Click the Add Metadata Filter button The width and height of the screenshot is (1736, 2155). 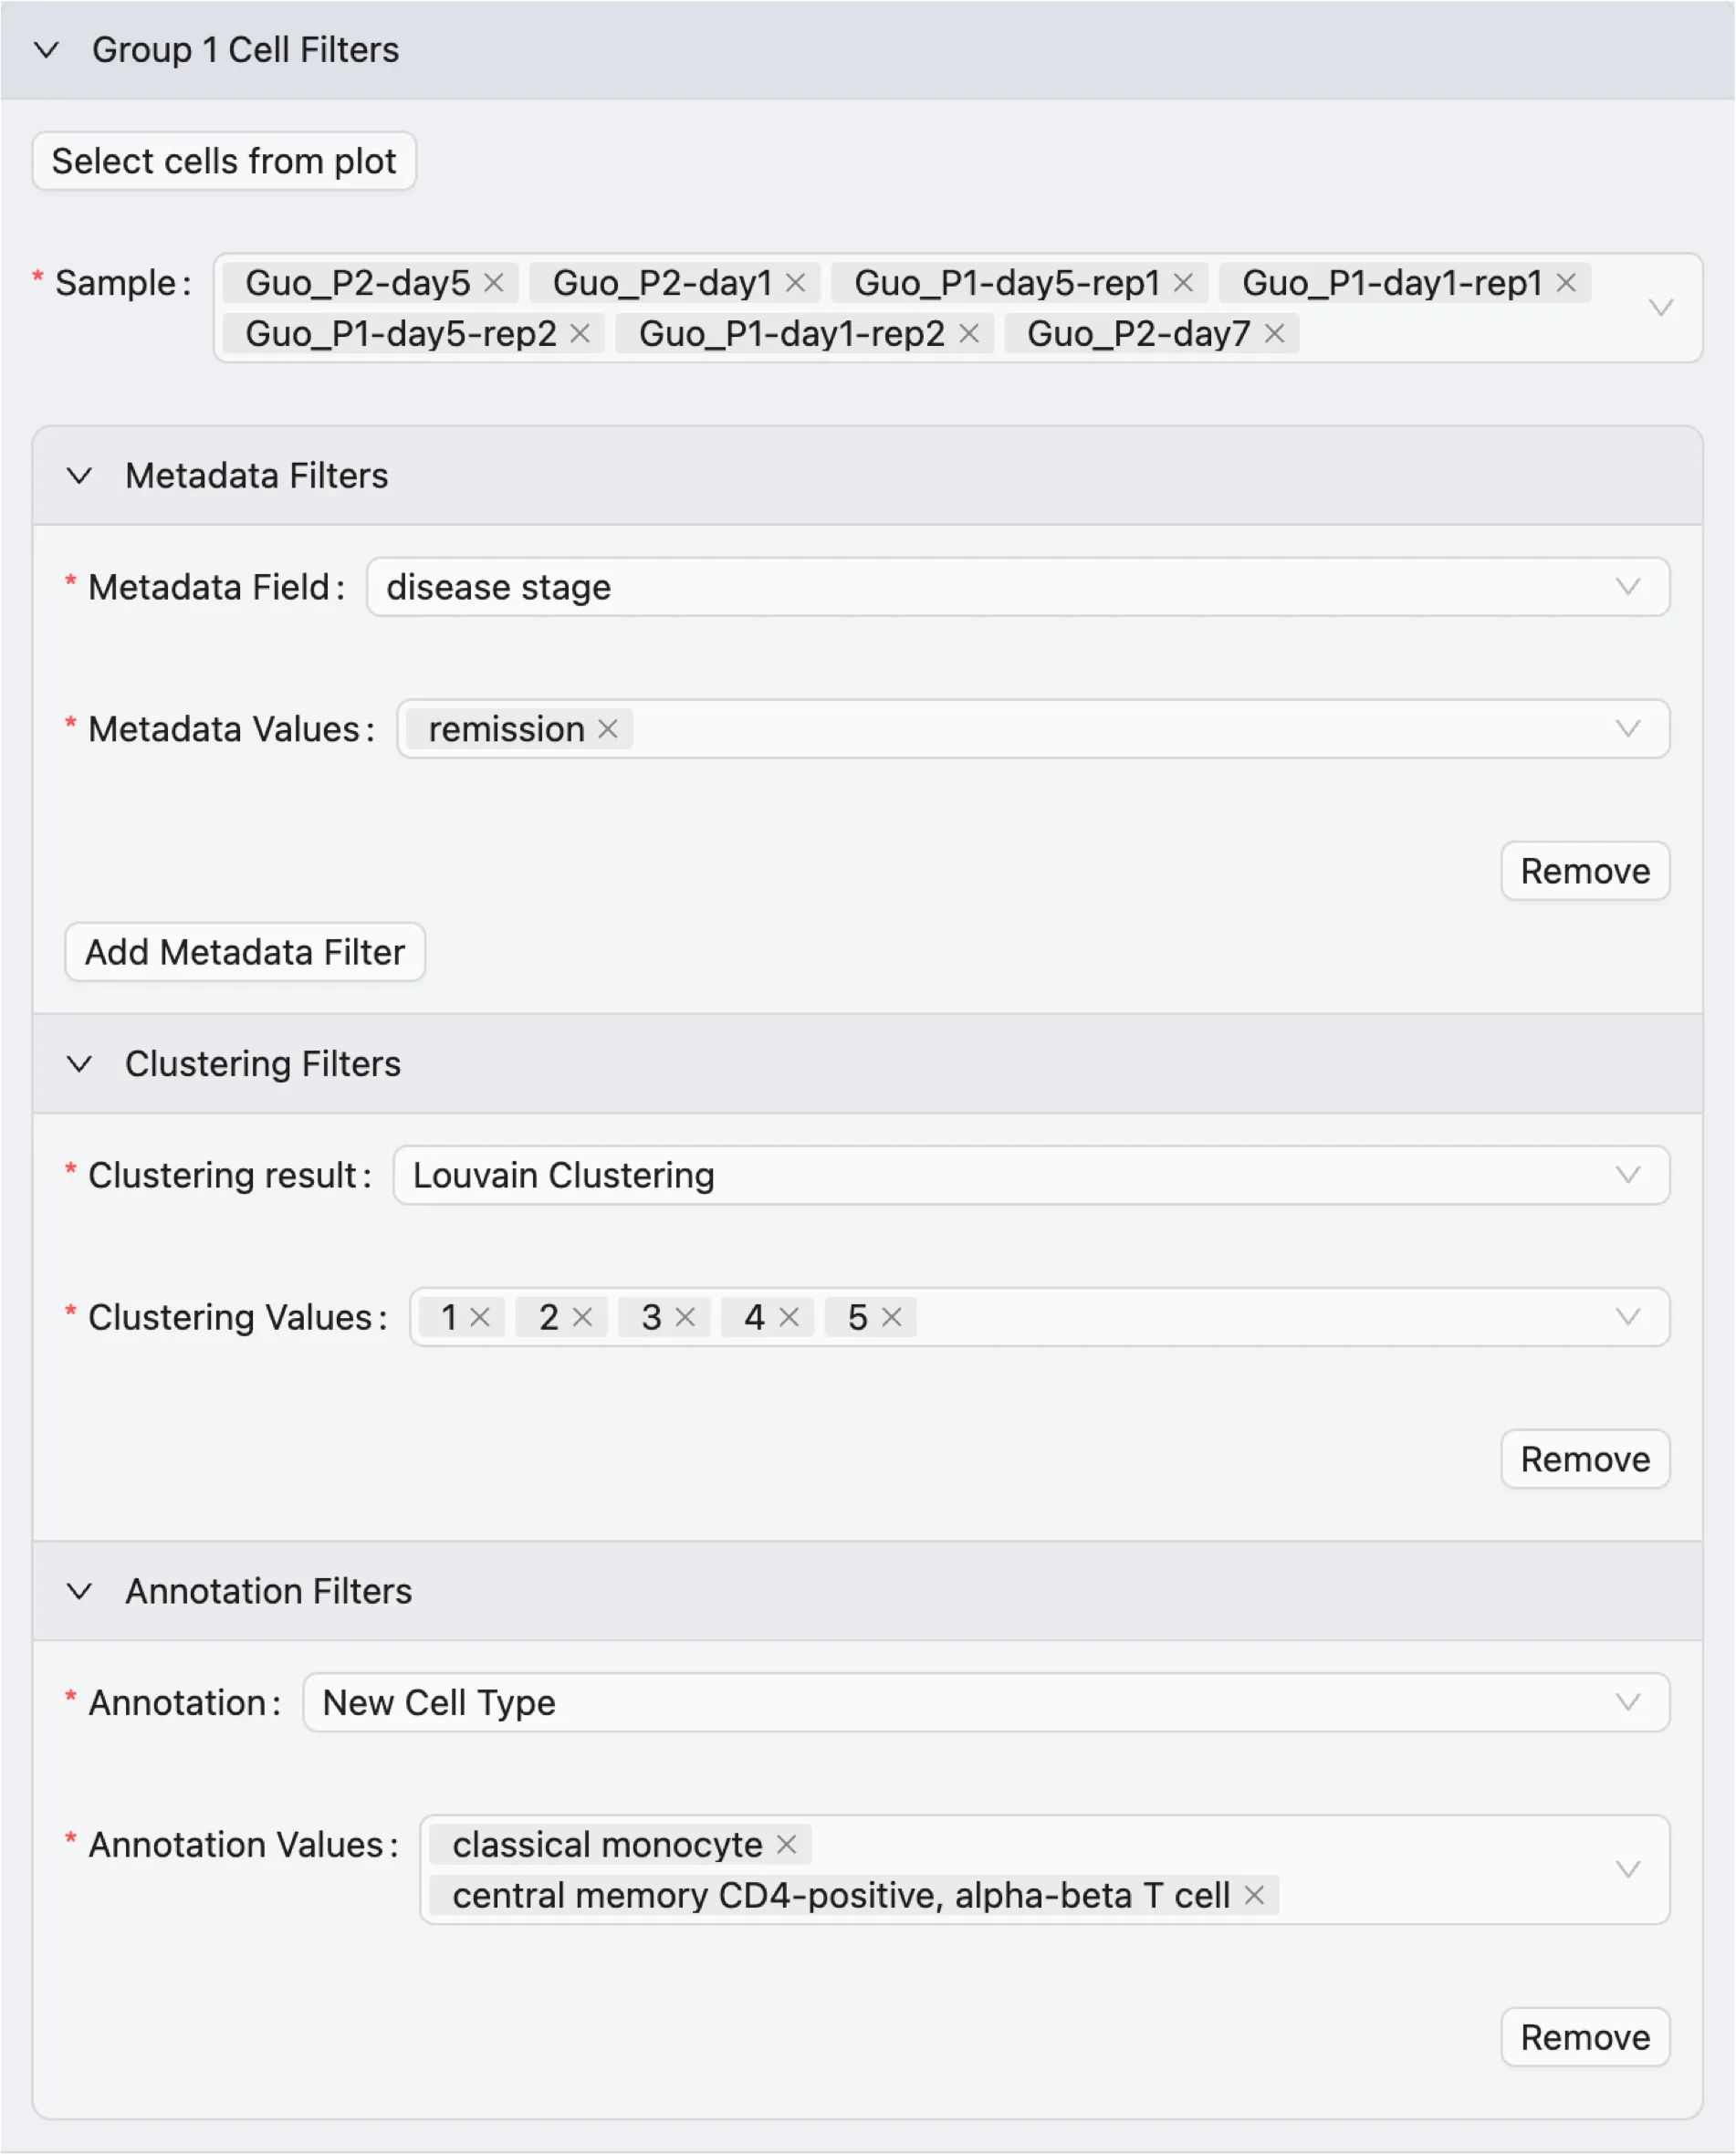(245, 952)
